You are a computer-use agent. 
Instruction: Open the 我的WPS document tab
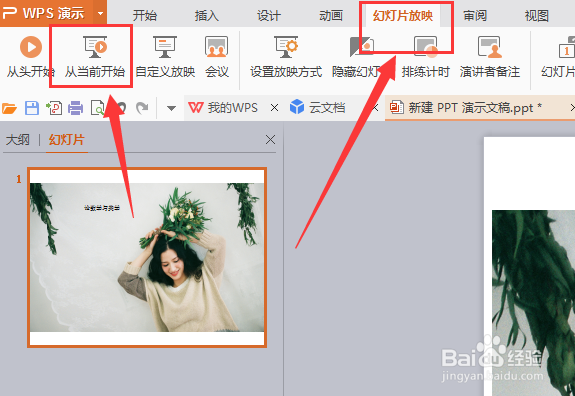click(x=223, y=108)
